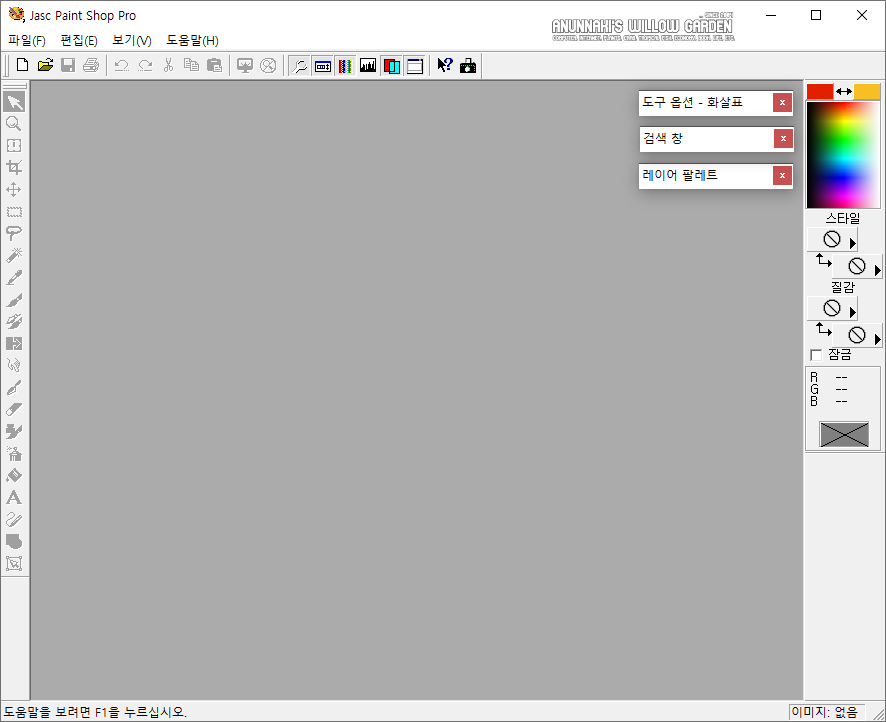Select the Eraser tool
This screenshot has height=722, width=886.
tap(14, 409)
